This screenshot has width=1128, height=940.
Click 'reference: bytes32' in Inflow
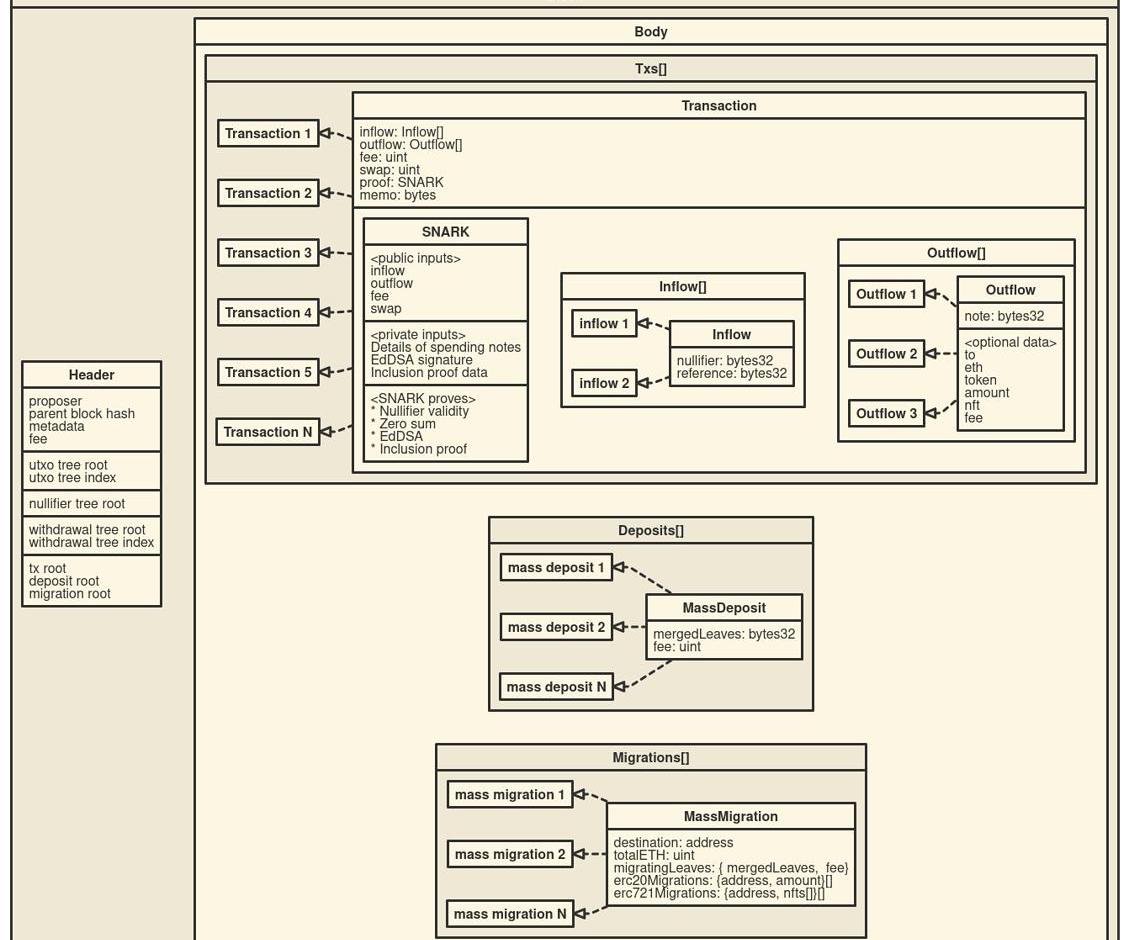tap(732, 374)
